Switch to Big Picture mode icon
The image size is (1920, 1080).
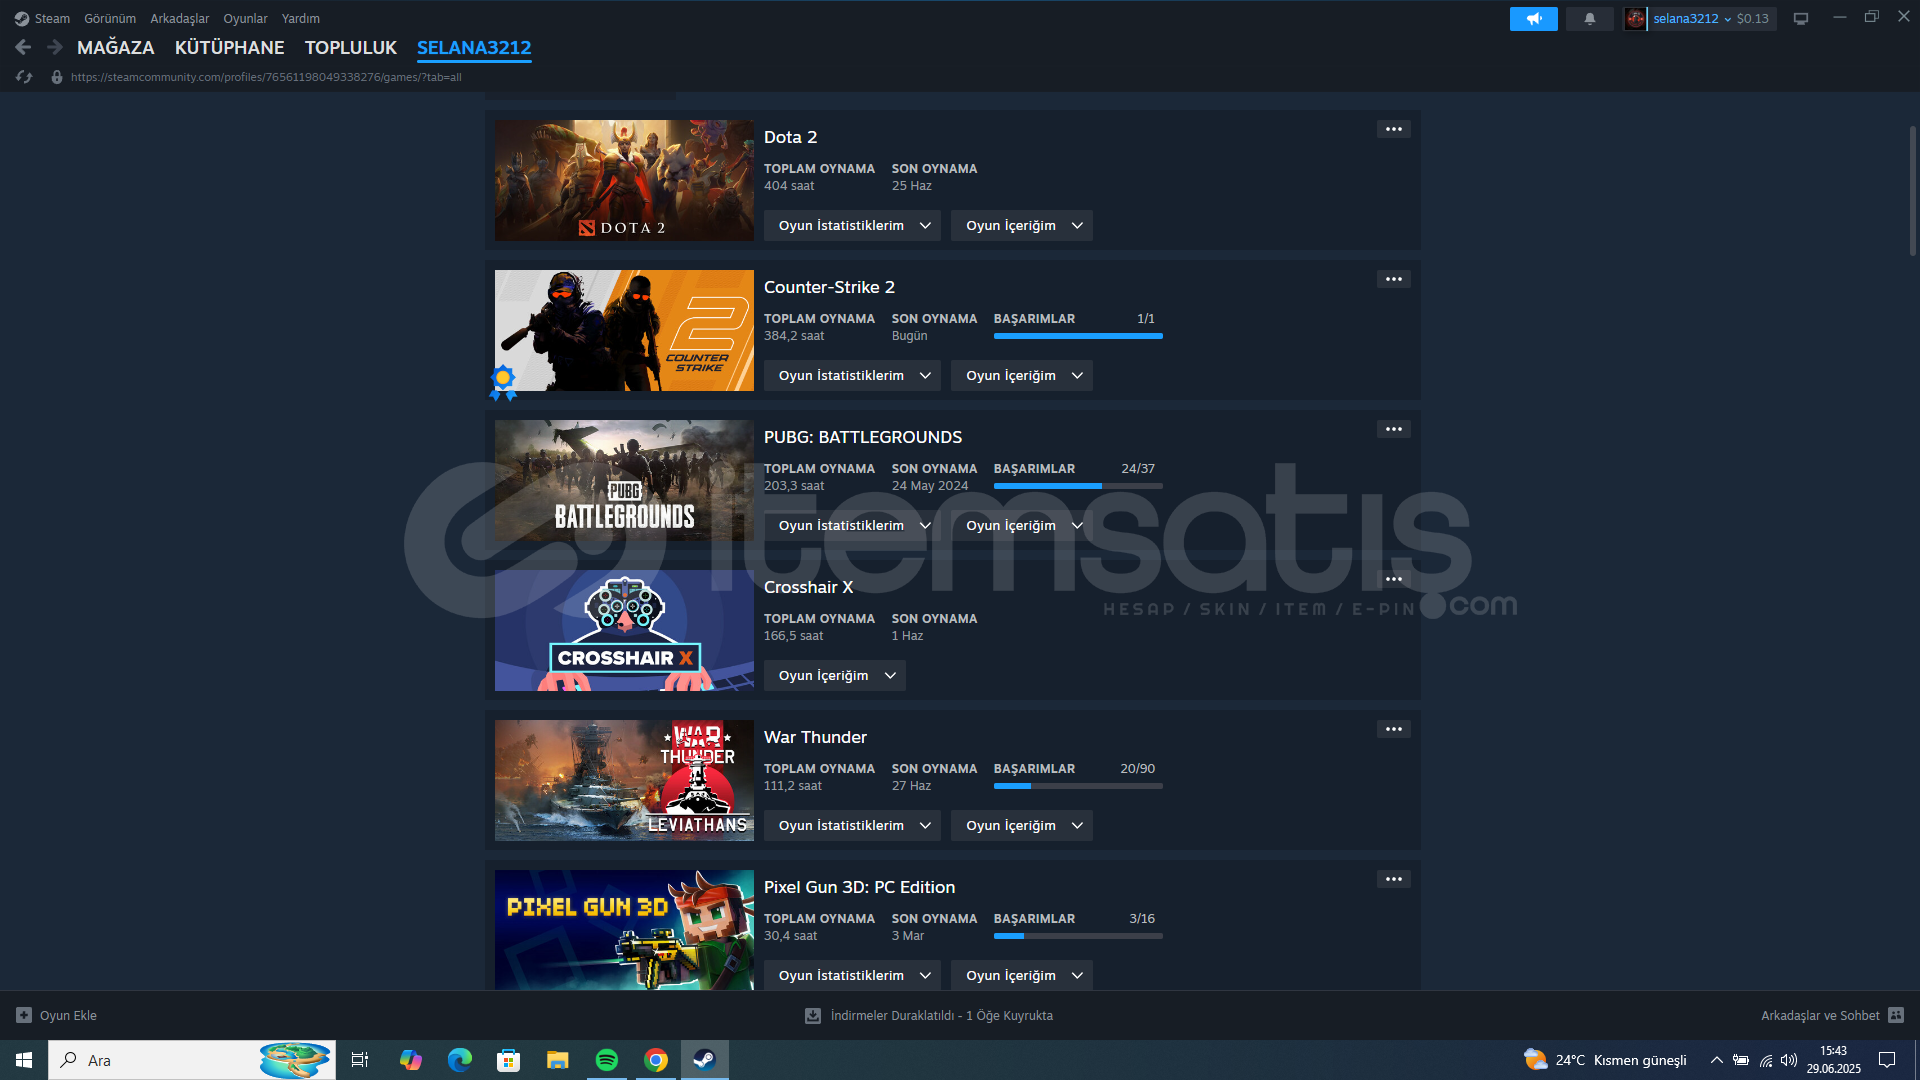[x=1801, y=19]
